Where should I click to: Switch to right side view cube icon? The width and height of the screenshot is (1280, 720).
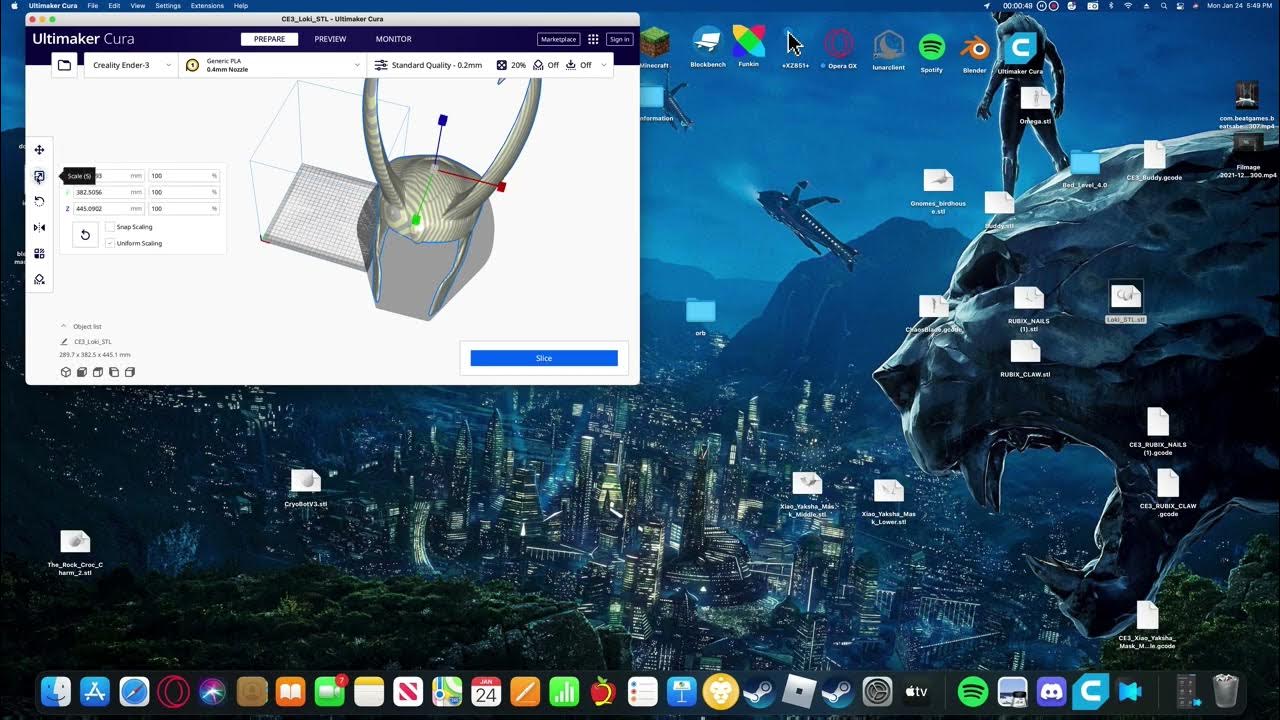(130, 372)
